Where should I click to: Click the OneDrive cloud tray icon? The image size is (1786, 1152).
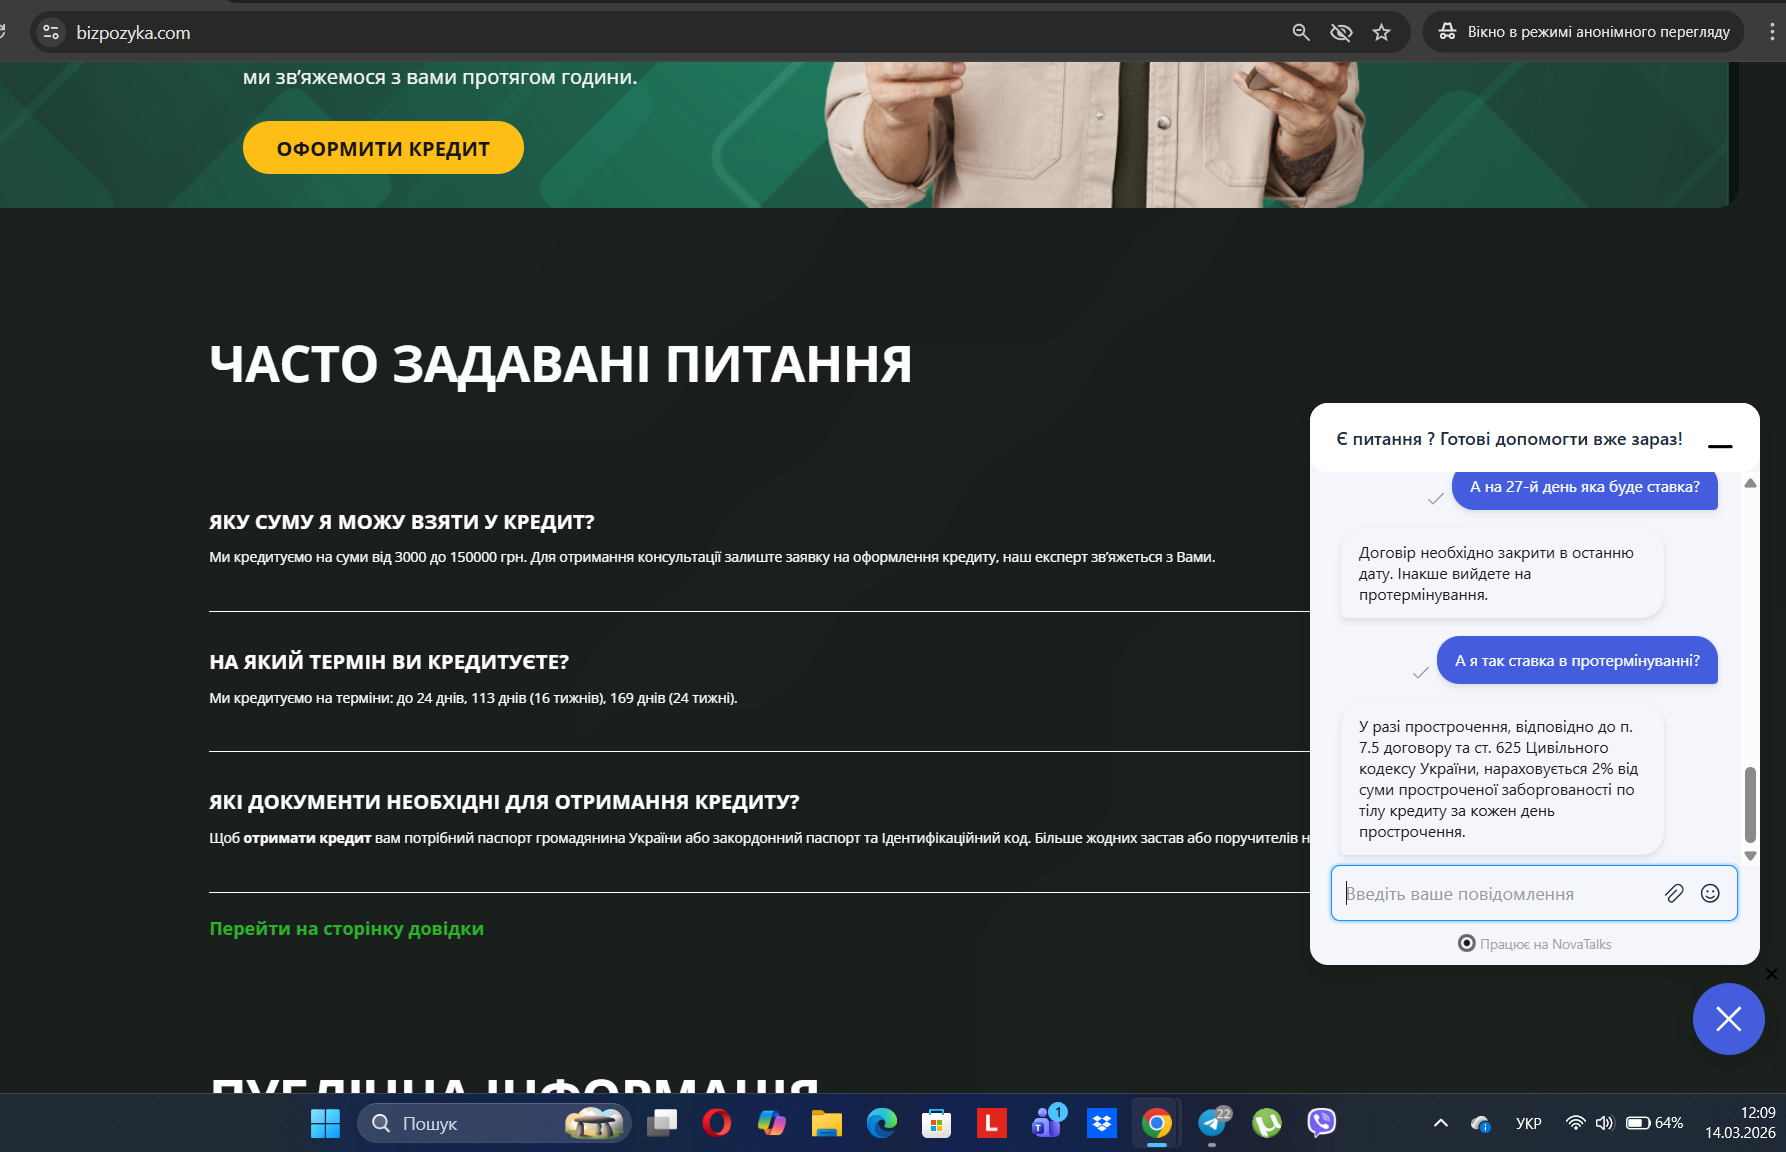(x=1481, y=1123)
